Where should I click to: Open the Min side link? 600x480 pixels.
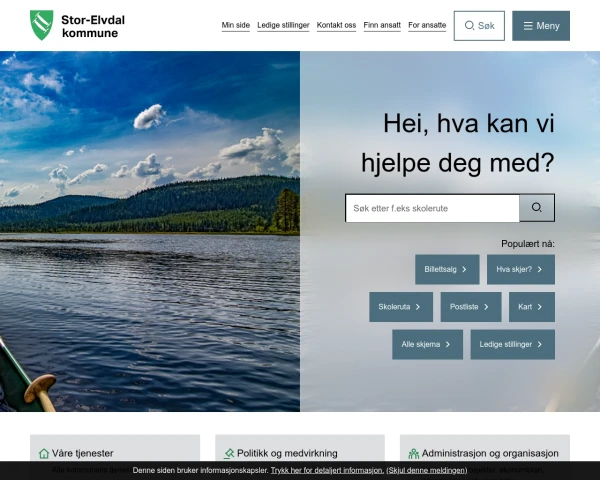(236, 25)
